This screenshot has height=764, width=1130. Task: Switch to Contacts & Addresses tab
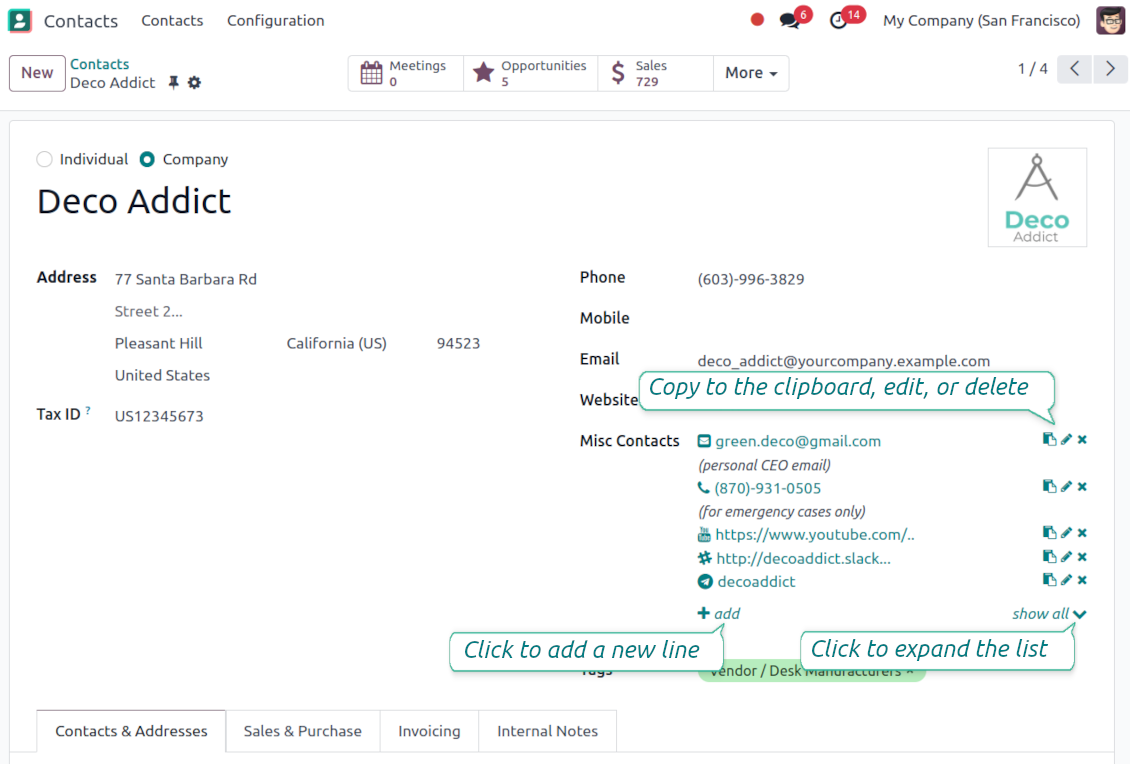pyautogui.click(x=131, y=731)
